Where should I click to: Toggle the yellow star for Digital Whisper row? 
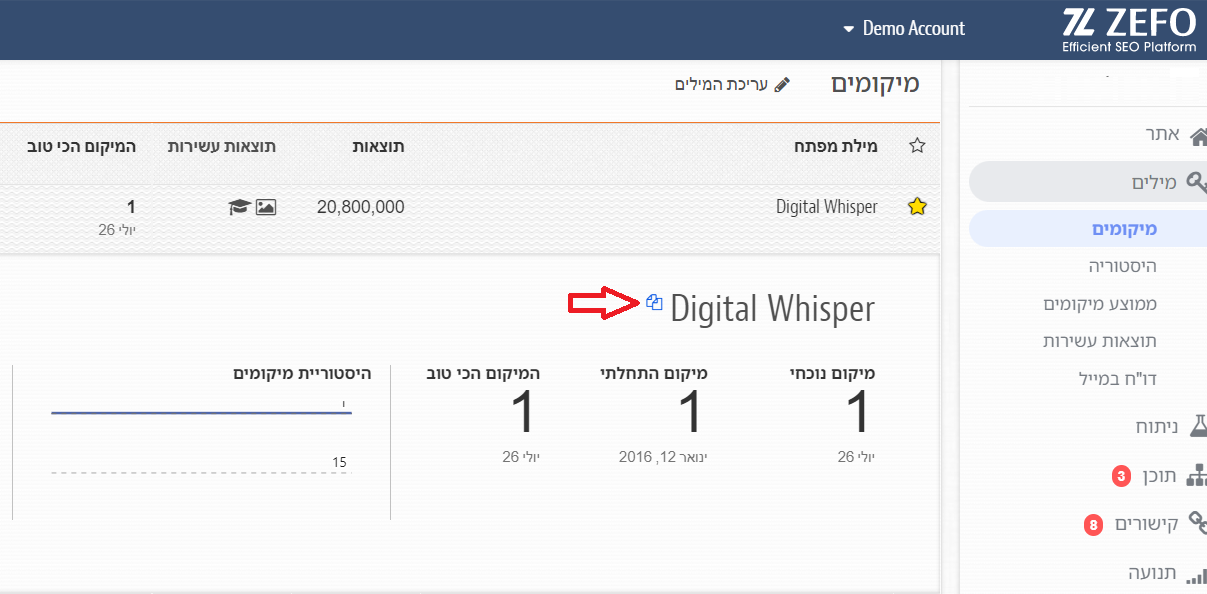click(917, 207)
